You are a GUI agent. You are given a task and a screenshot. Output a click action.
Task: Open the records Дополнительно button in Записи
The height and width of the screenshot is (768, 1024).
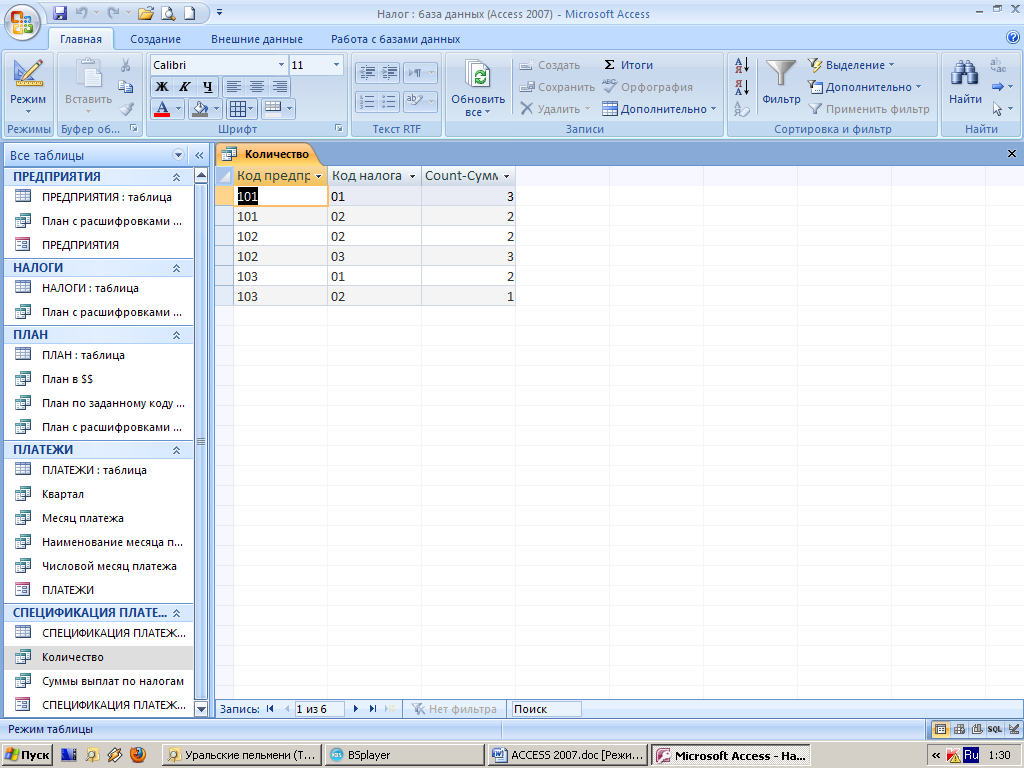(x=659, y=109)
